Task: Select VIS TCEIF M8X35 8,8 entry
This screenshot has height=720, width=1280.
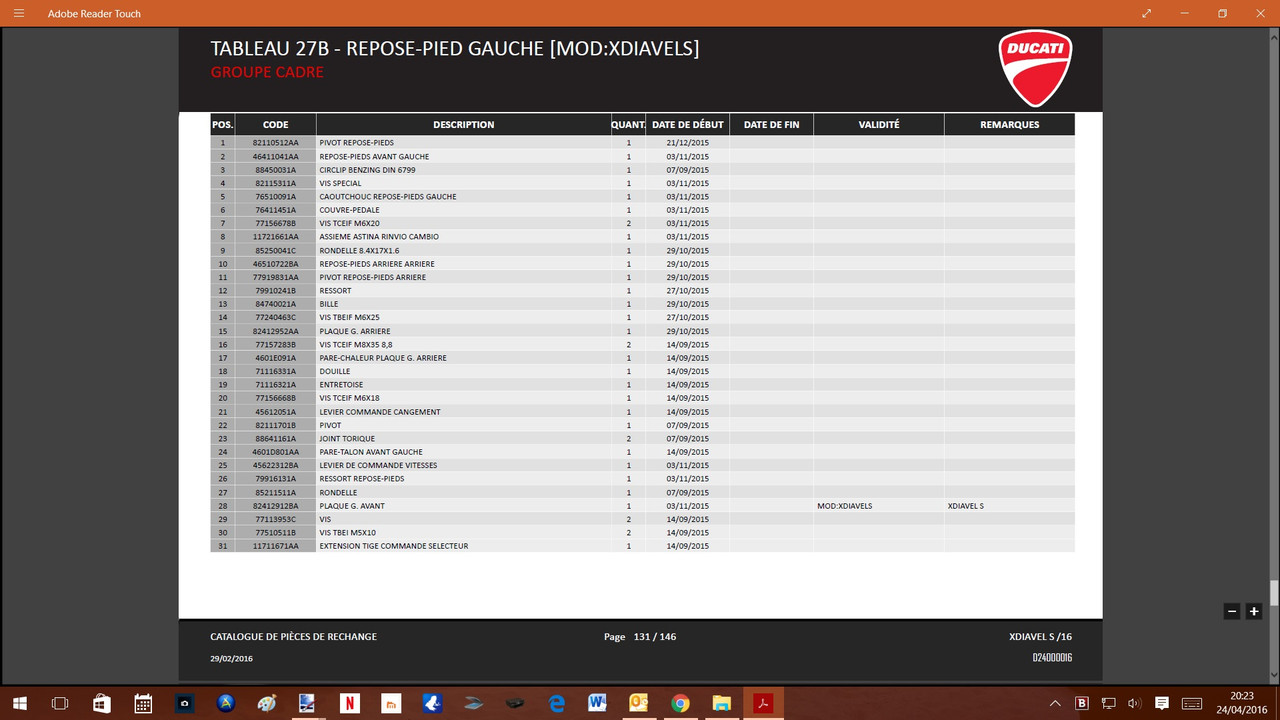Action: click(x=356, y=345)
